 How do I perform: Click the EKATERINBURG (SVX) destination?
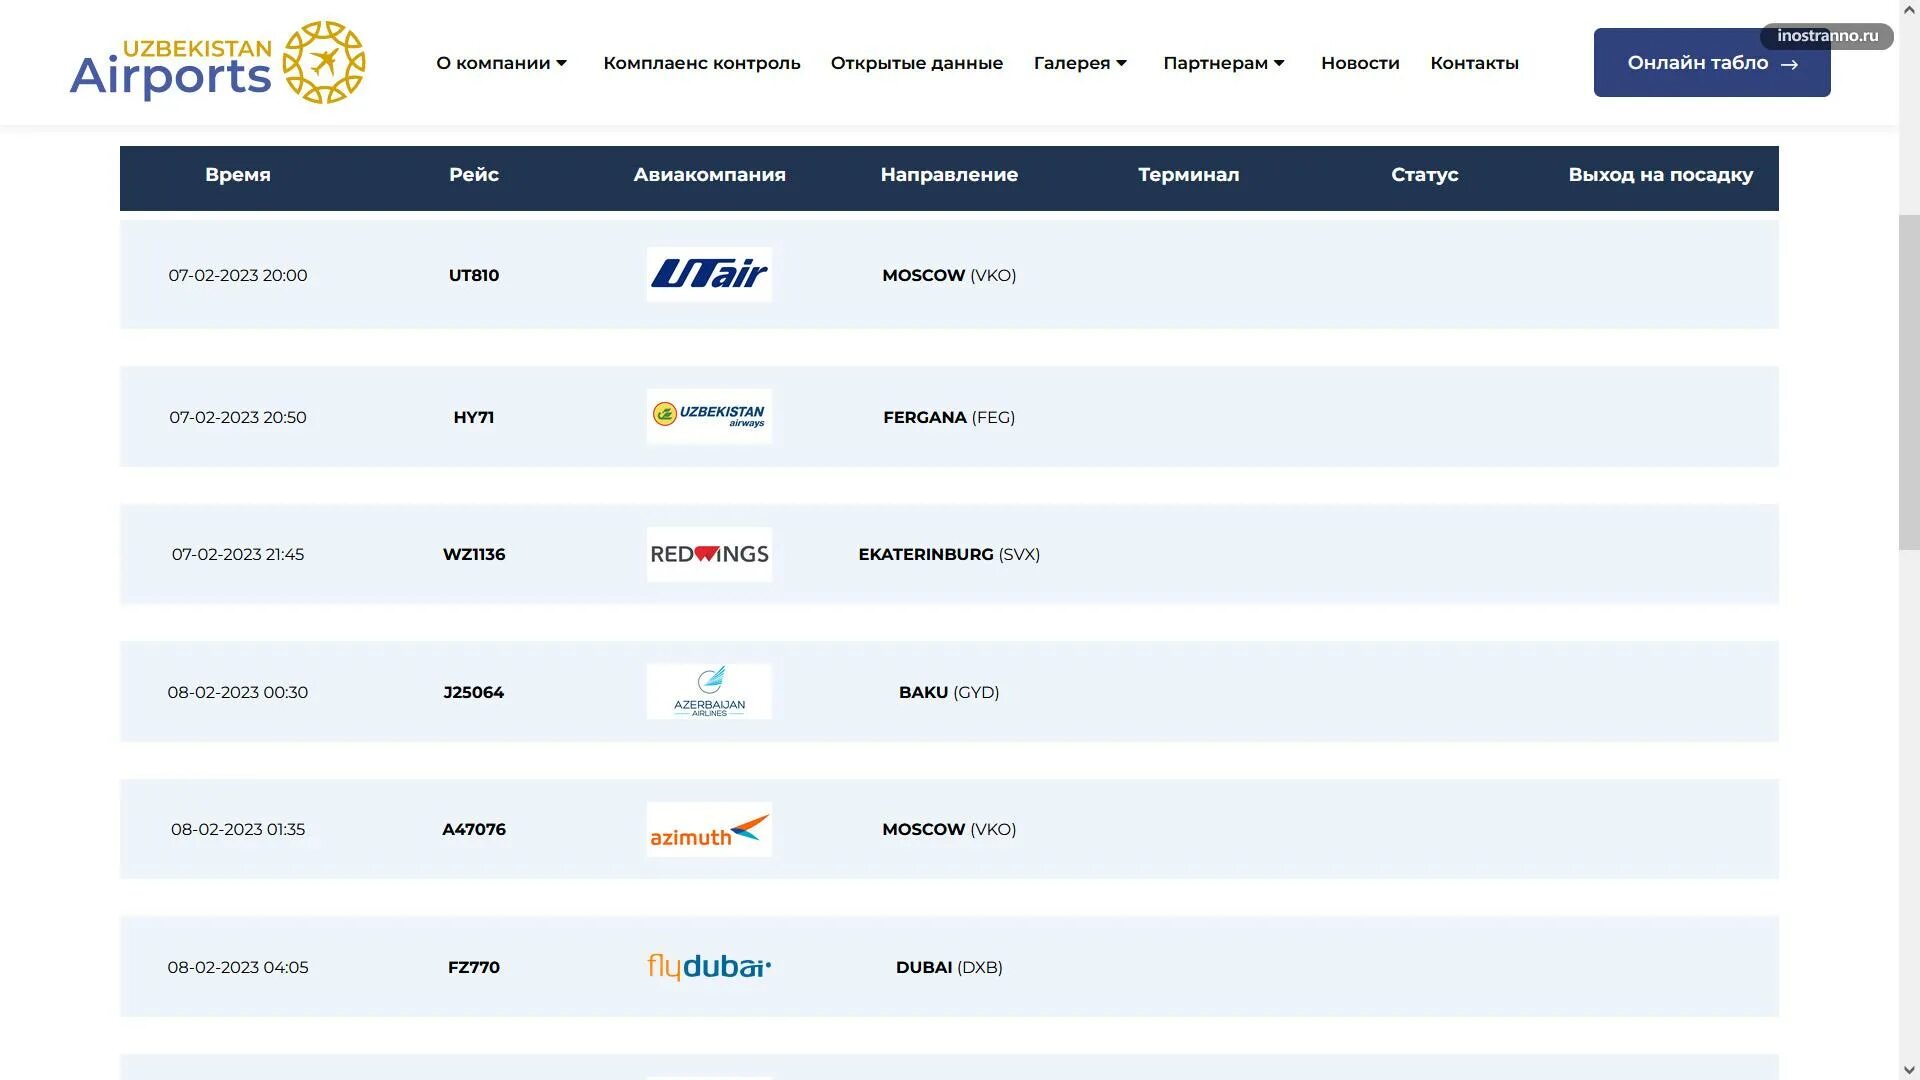click(x=949, y=554)
